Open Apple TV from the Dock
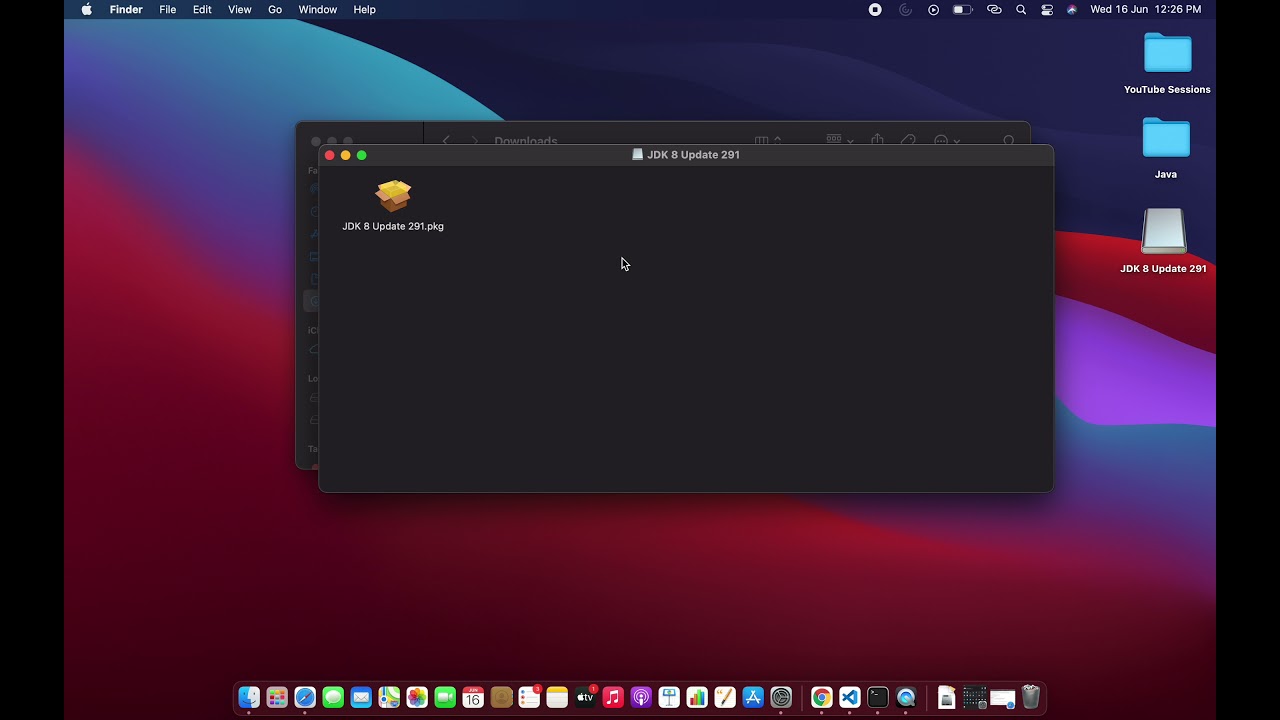Image resolution: width=1280 pixels, height=720 pixels. [x=585, y=697]
